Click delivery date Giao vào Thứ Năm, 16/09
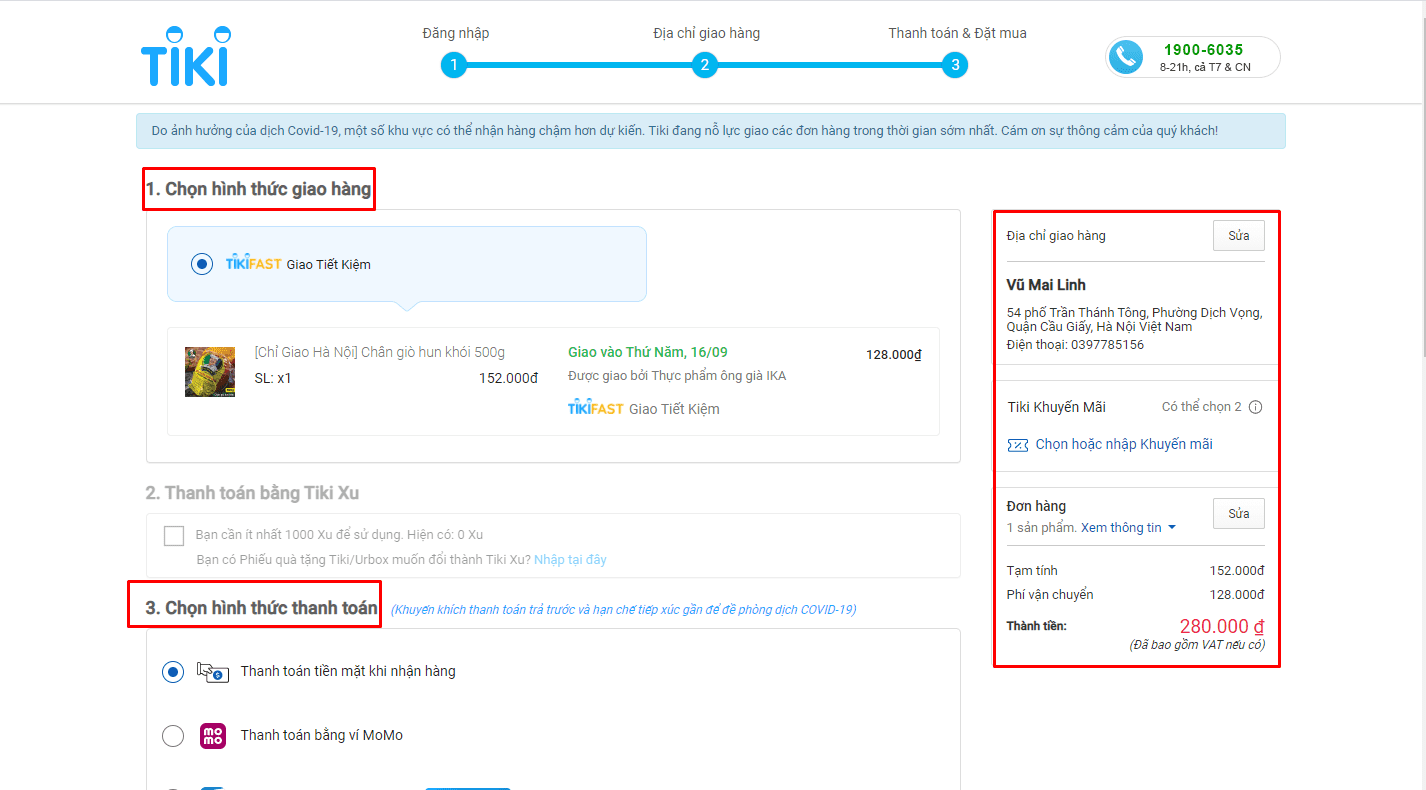 (x=648, y=352)
